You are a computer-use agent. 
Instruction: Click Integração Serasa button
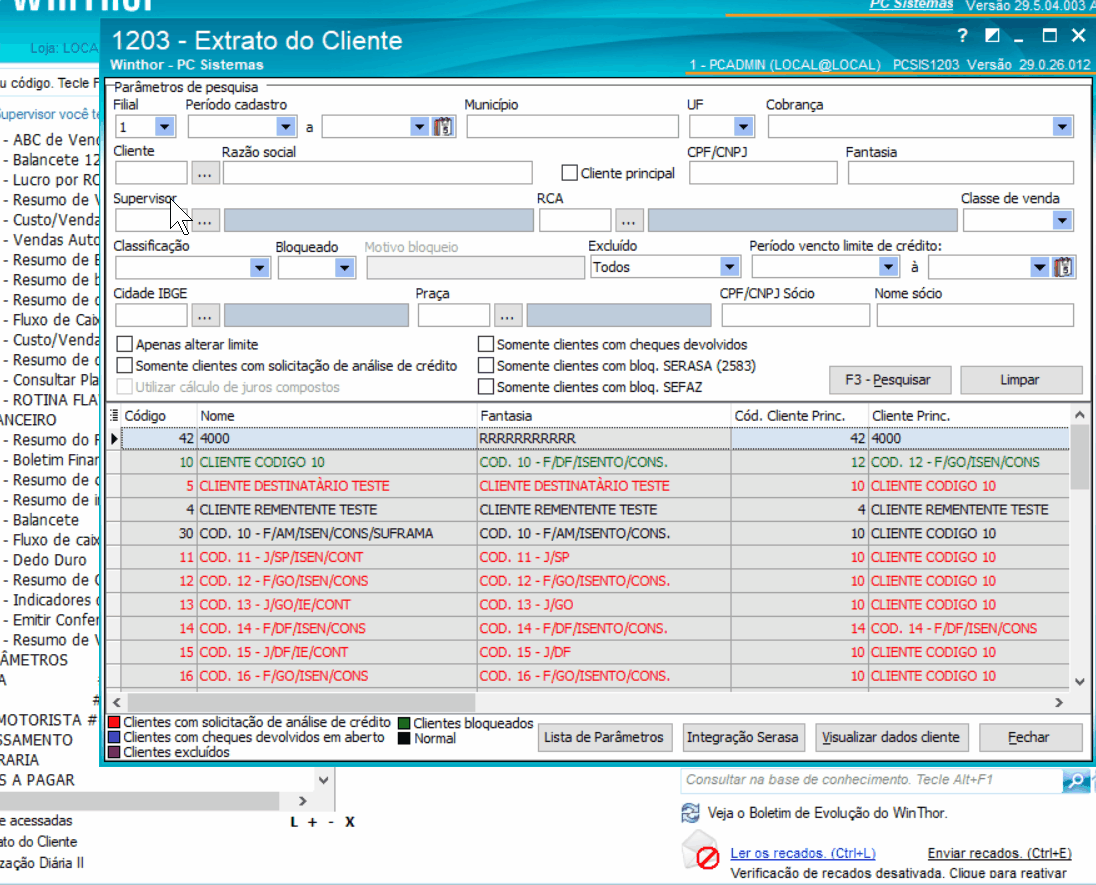(742, 738)
